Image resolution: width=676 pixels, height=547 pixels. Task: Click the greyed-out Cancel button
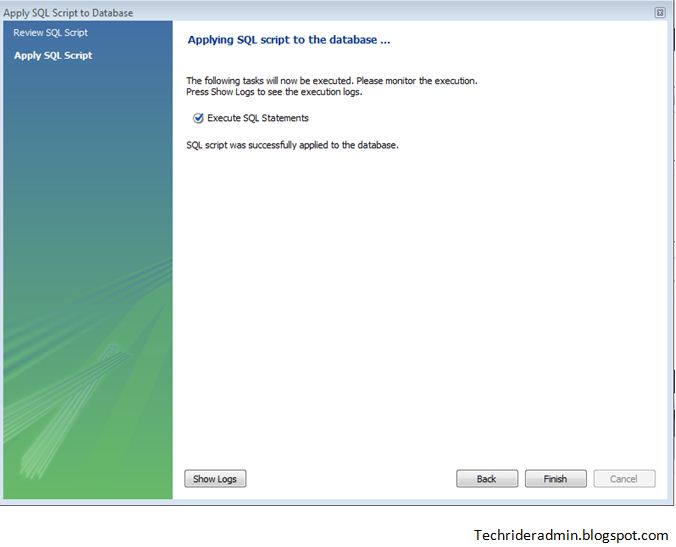click(x=624, y=478)
